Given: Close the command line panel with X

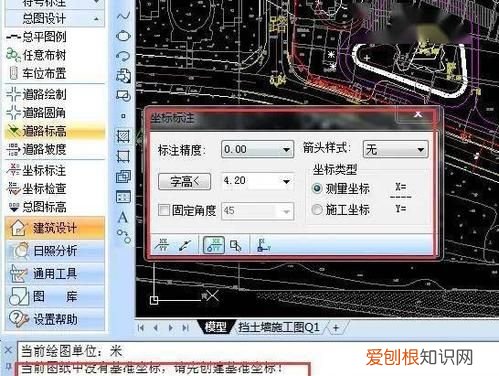Looking at the screenshot, I should point(8,350).
